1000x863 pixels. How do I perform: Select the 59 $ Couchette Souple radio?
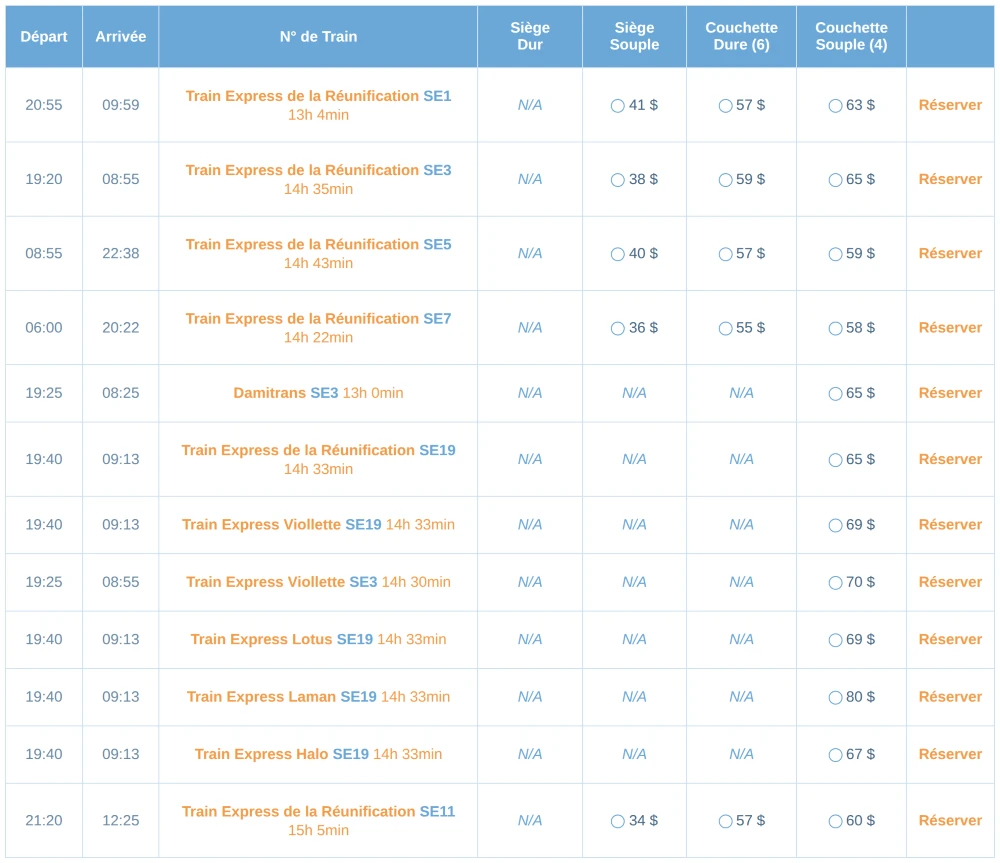click(835, 254)
